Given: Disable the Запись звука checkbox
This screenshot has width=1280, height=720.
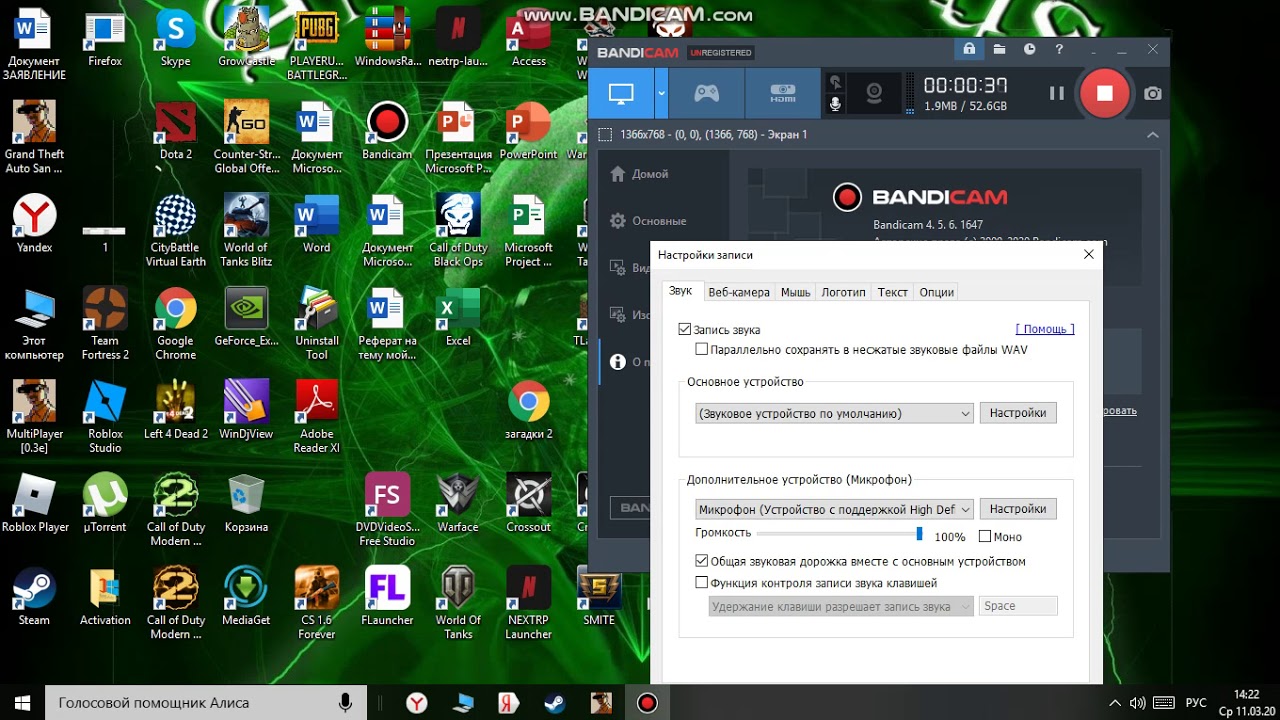Looking at the screenshot, I should [x=685, y=329].
